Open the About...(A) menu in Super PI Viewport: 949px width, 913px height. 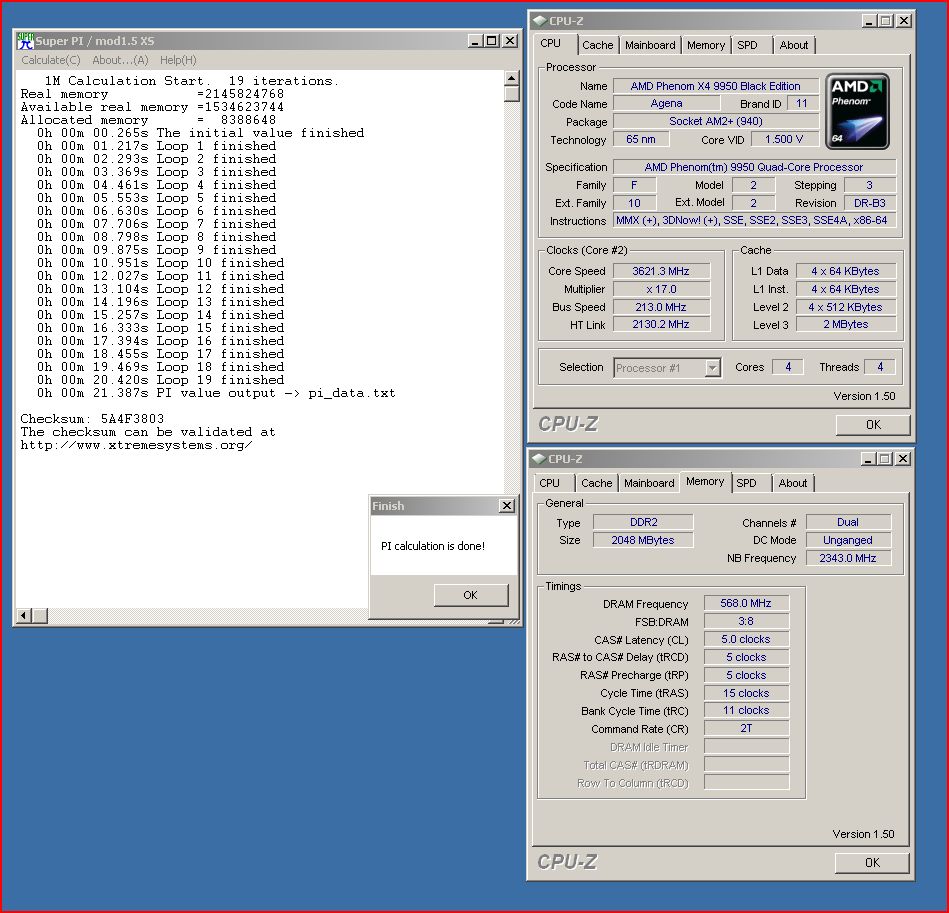click(x=120, y=60)
